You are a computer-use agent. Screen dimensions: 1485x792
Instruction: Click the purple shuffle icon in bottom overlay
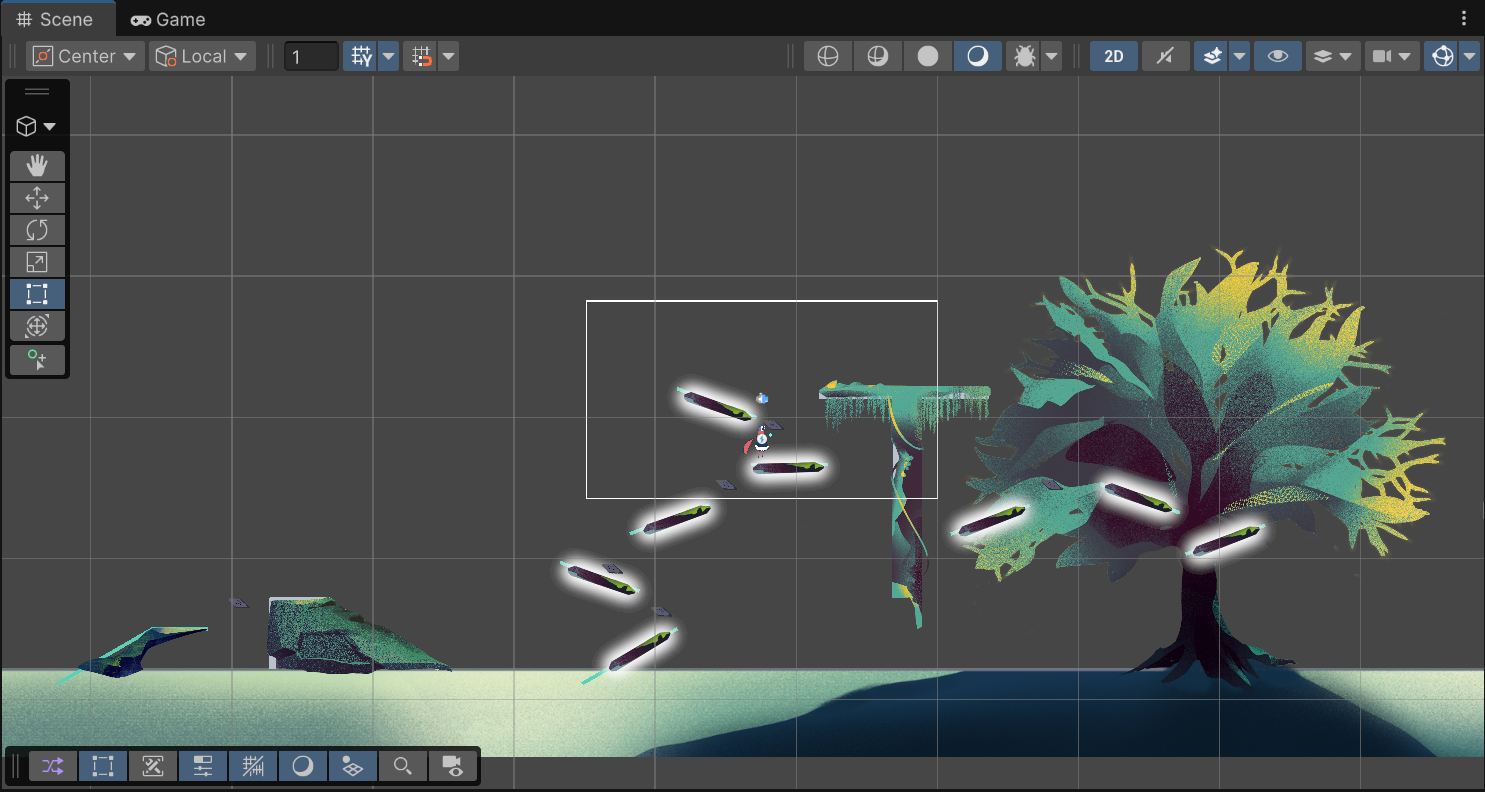pos(53,766)
